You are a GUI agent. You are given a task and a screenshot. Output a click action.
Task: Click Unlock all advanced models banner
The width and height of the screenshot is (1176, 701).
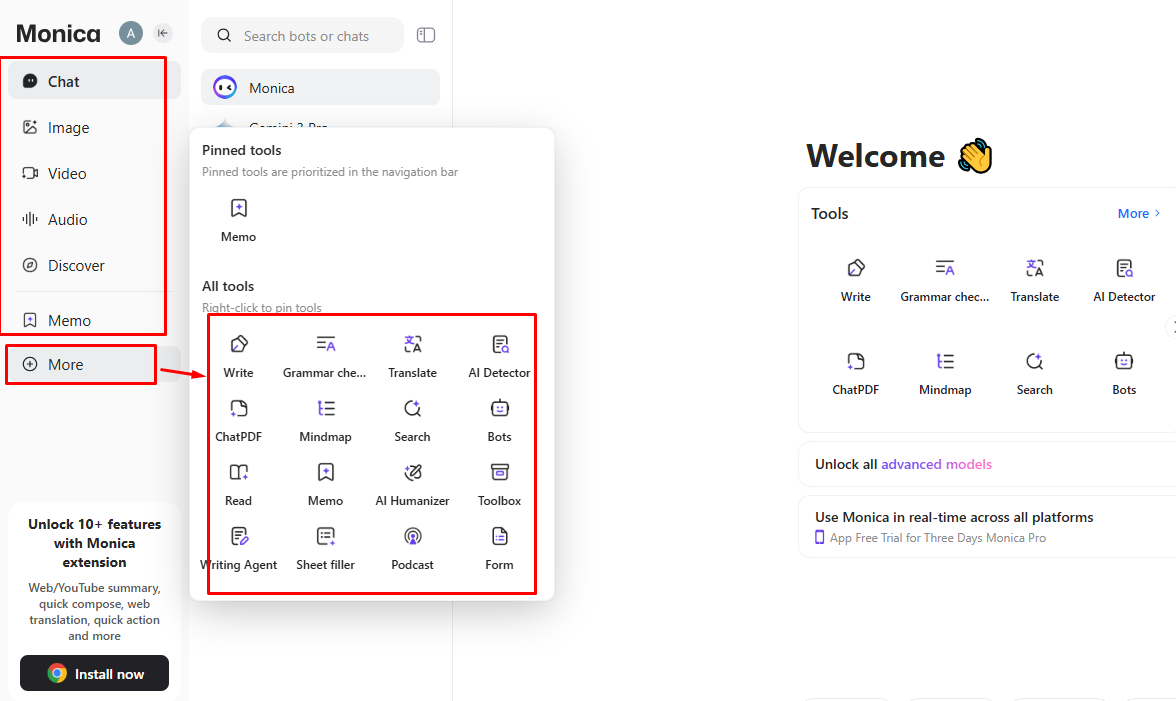(x=988, y=464)
